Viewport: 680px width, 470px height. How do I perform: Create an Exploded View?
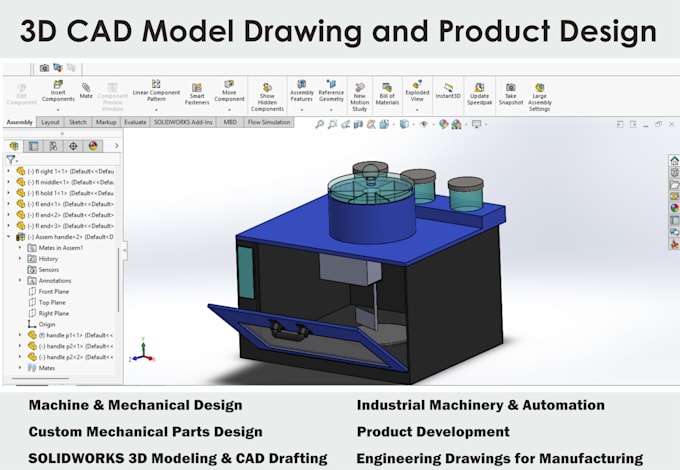coord(417,91)
